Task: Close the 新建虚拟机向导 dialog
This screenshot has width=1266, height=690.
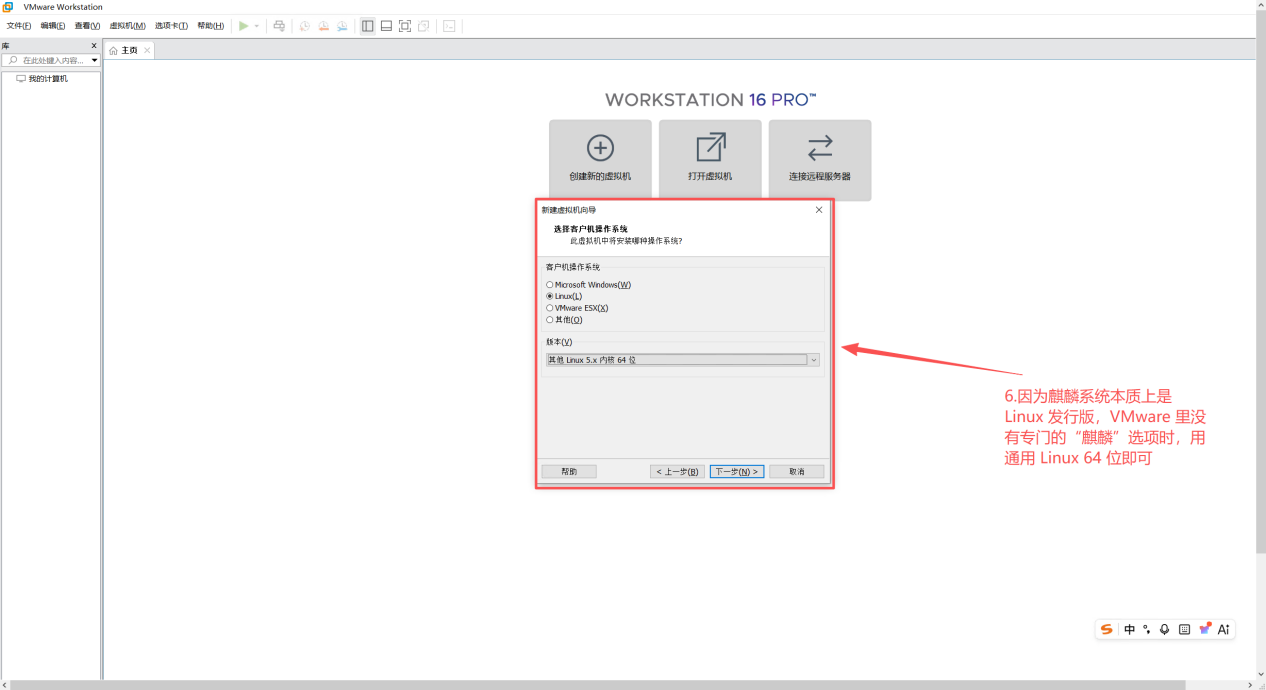Action: pos(819,210)
